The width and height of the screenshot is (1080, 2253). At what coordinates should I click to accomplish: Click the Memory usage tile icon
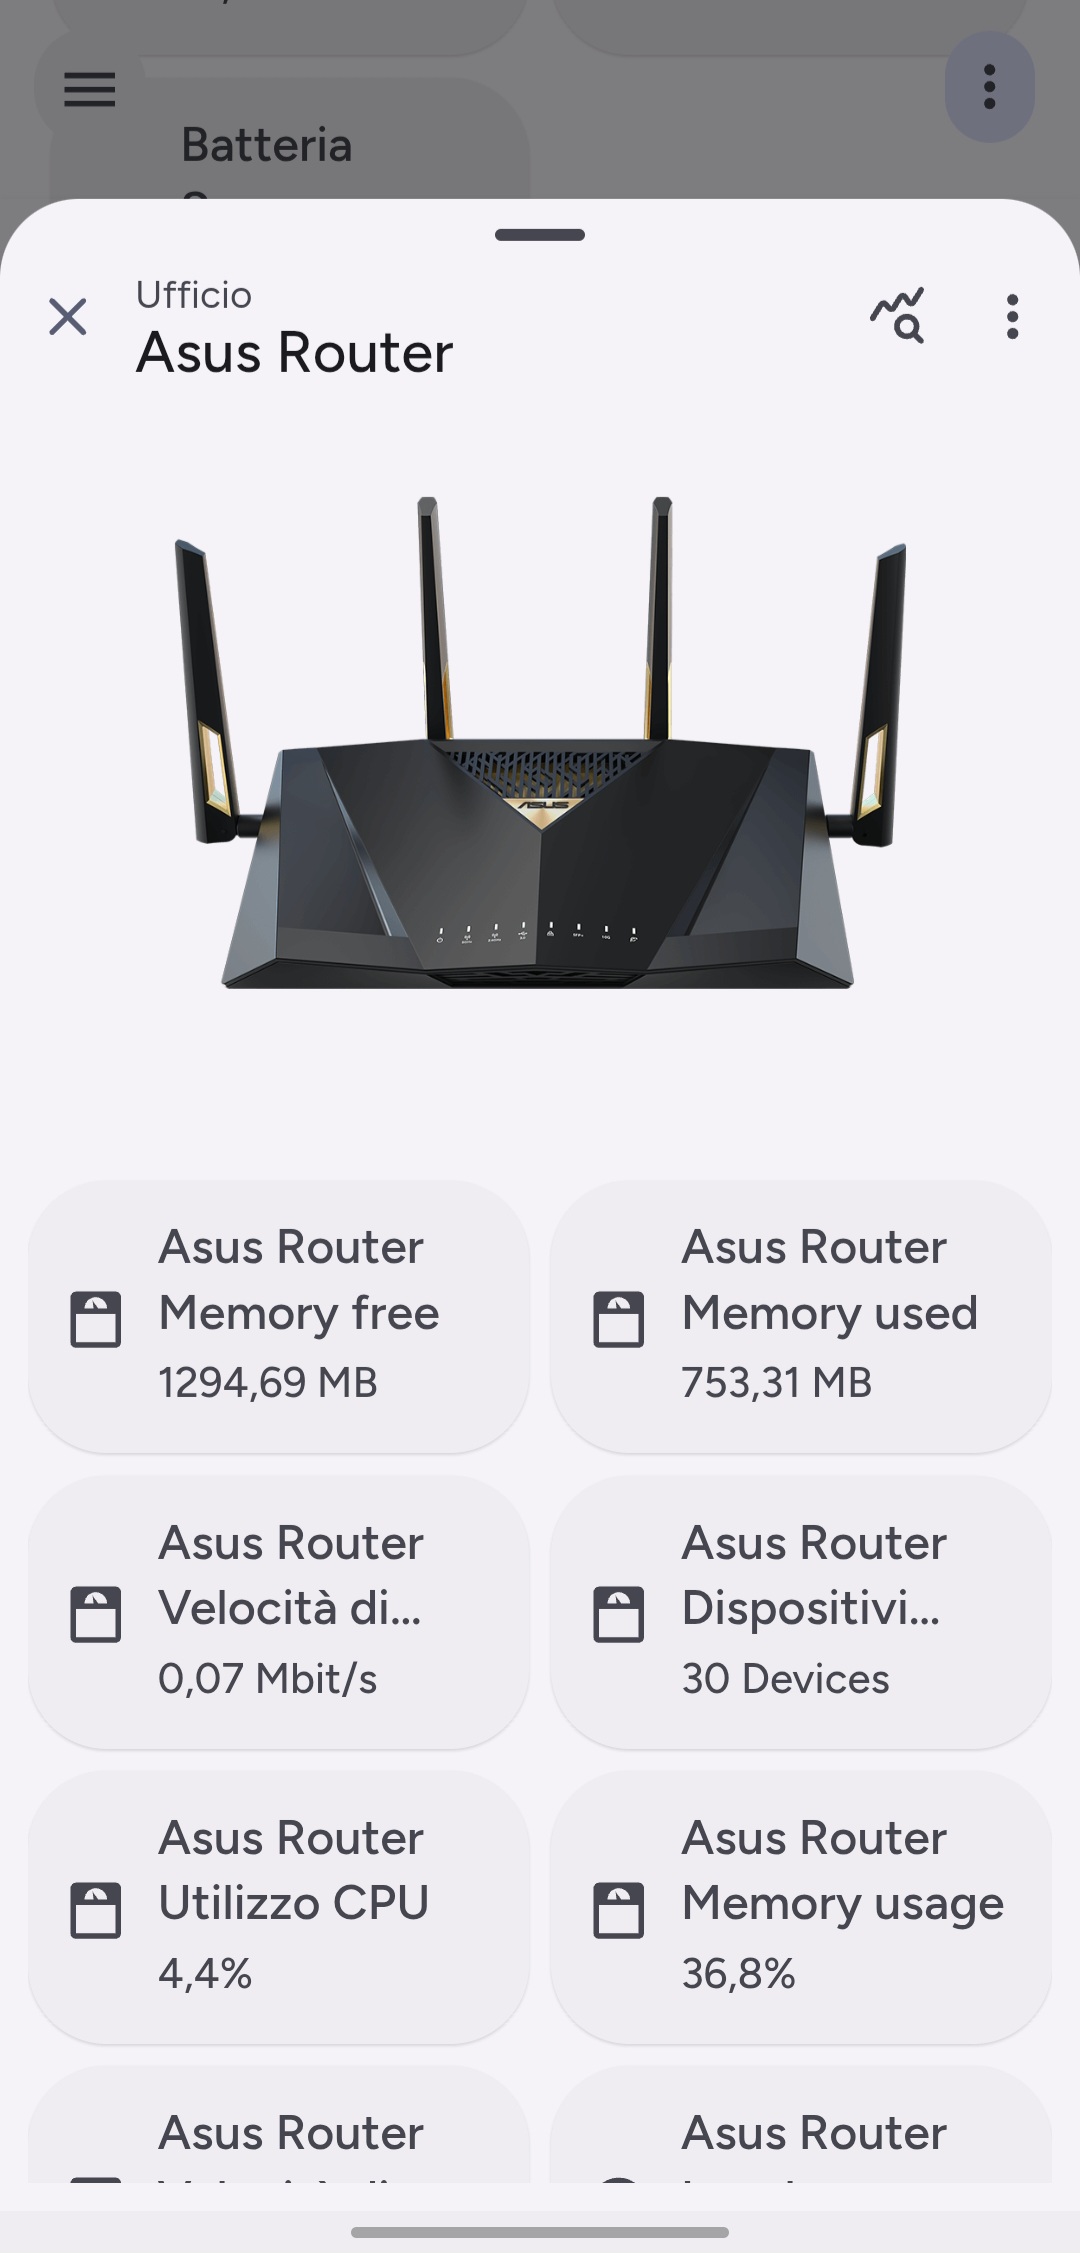click(x=619, y=1910)
